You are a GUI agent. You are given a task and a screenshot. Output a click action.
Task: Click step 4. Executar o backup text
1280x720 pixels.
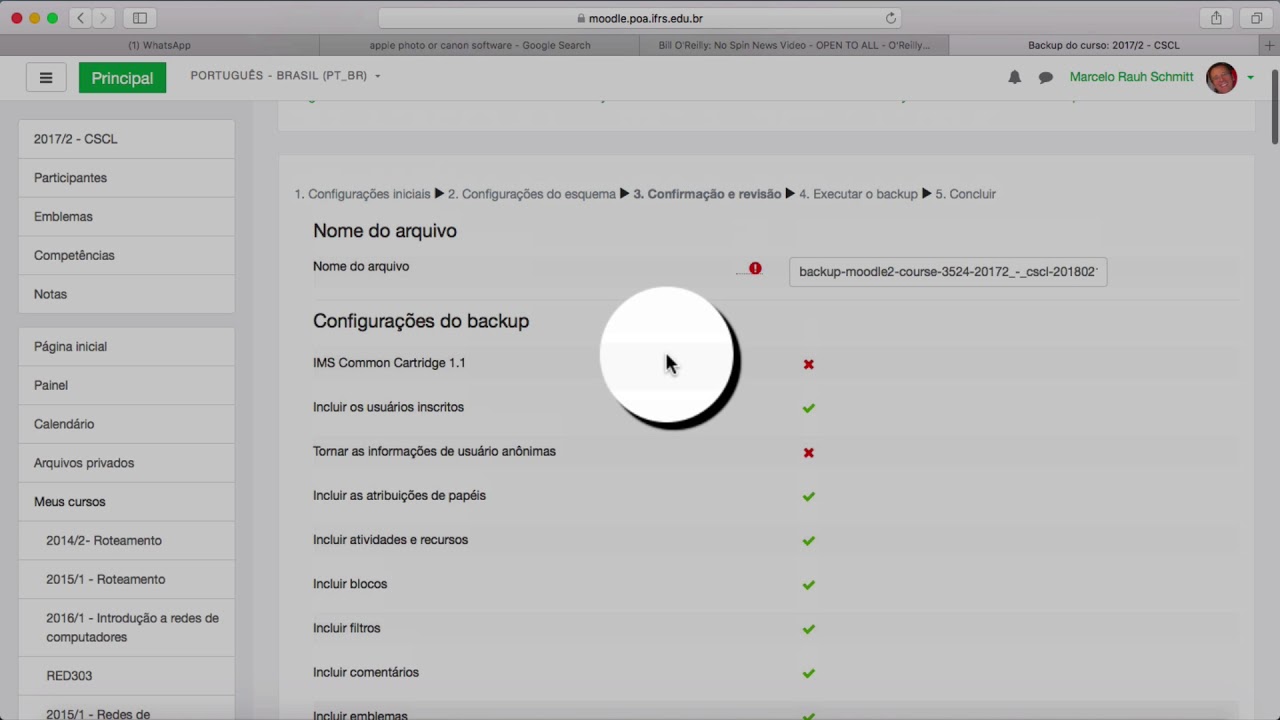pos(858,194)
